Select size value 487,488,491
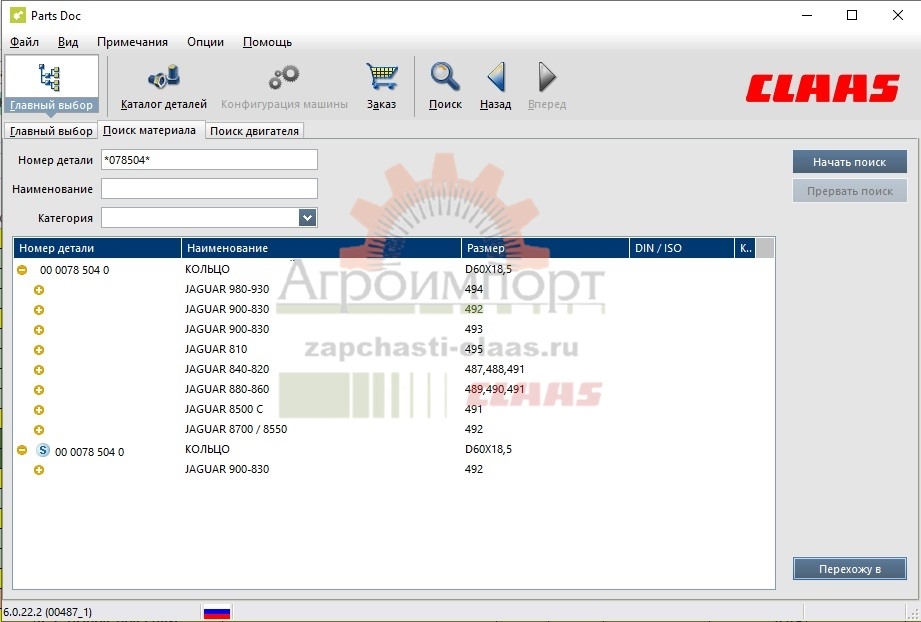921x622 pixels. [x=495, y=369]
